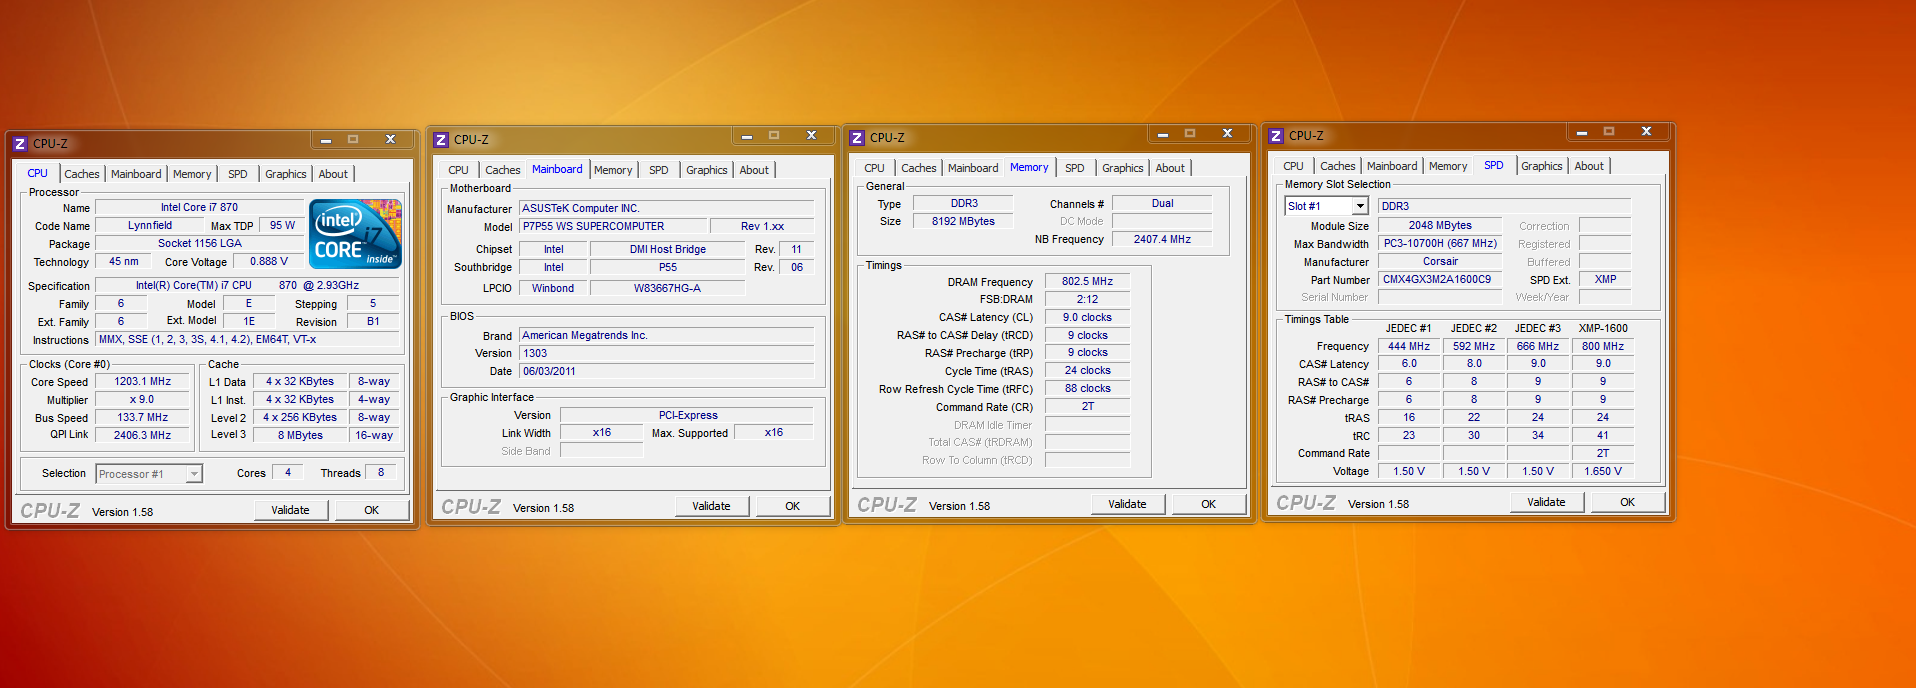The image size is (1916, 688).
Task: Click the Graphic Interface PCI-Express version value
Action: click(687, 416)
